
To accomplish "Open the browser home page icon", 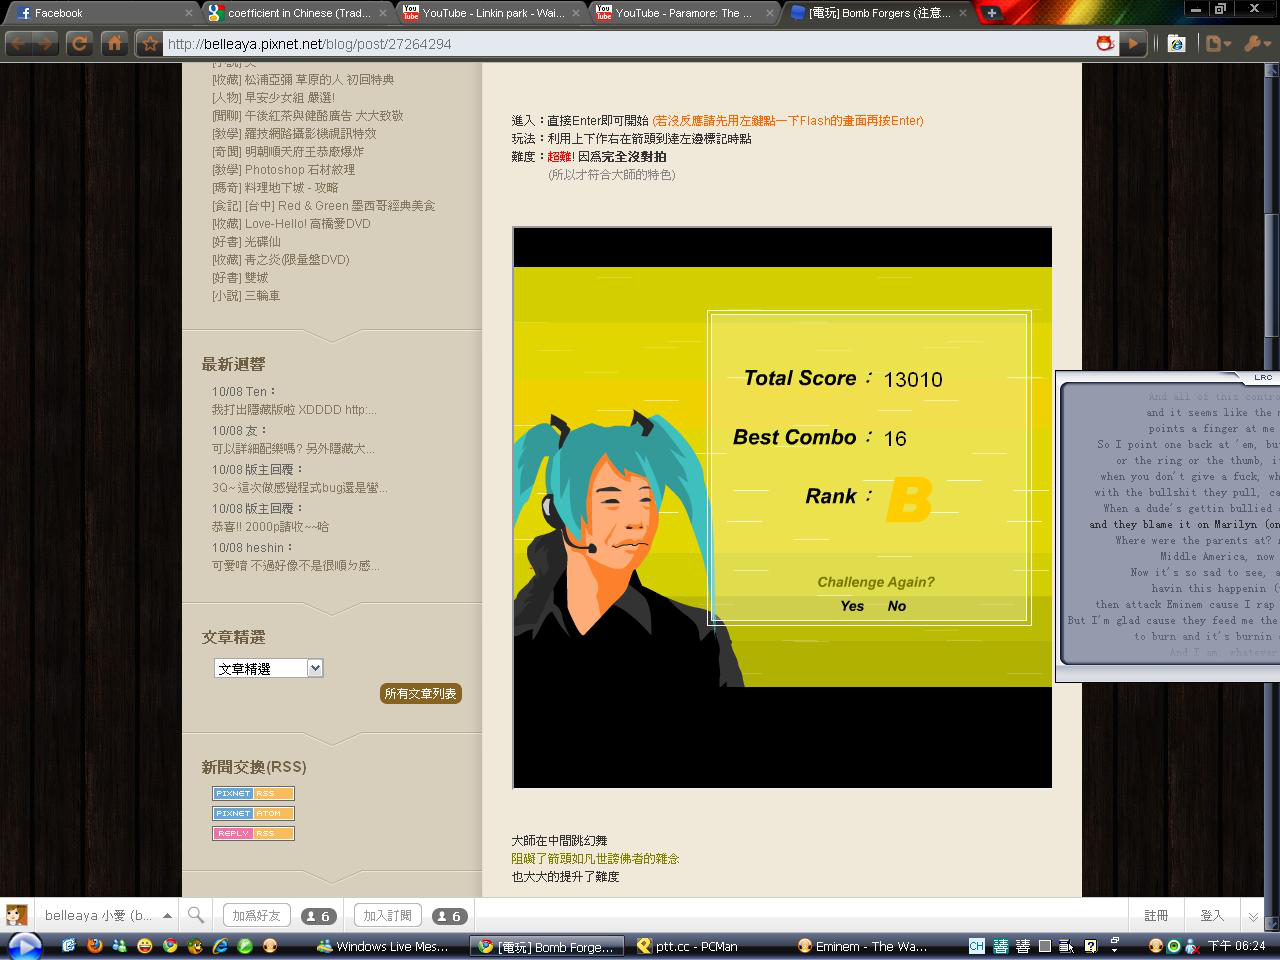I will coord(115,44).
